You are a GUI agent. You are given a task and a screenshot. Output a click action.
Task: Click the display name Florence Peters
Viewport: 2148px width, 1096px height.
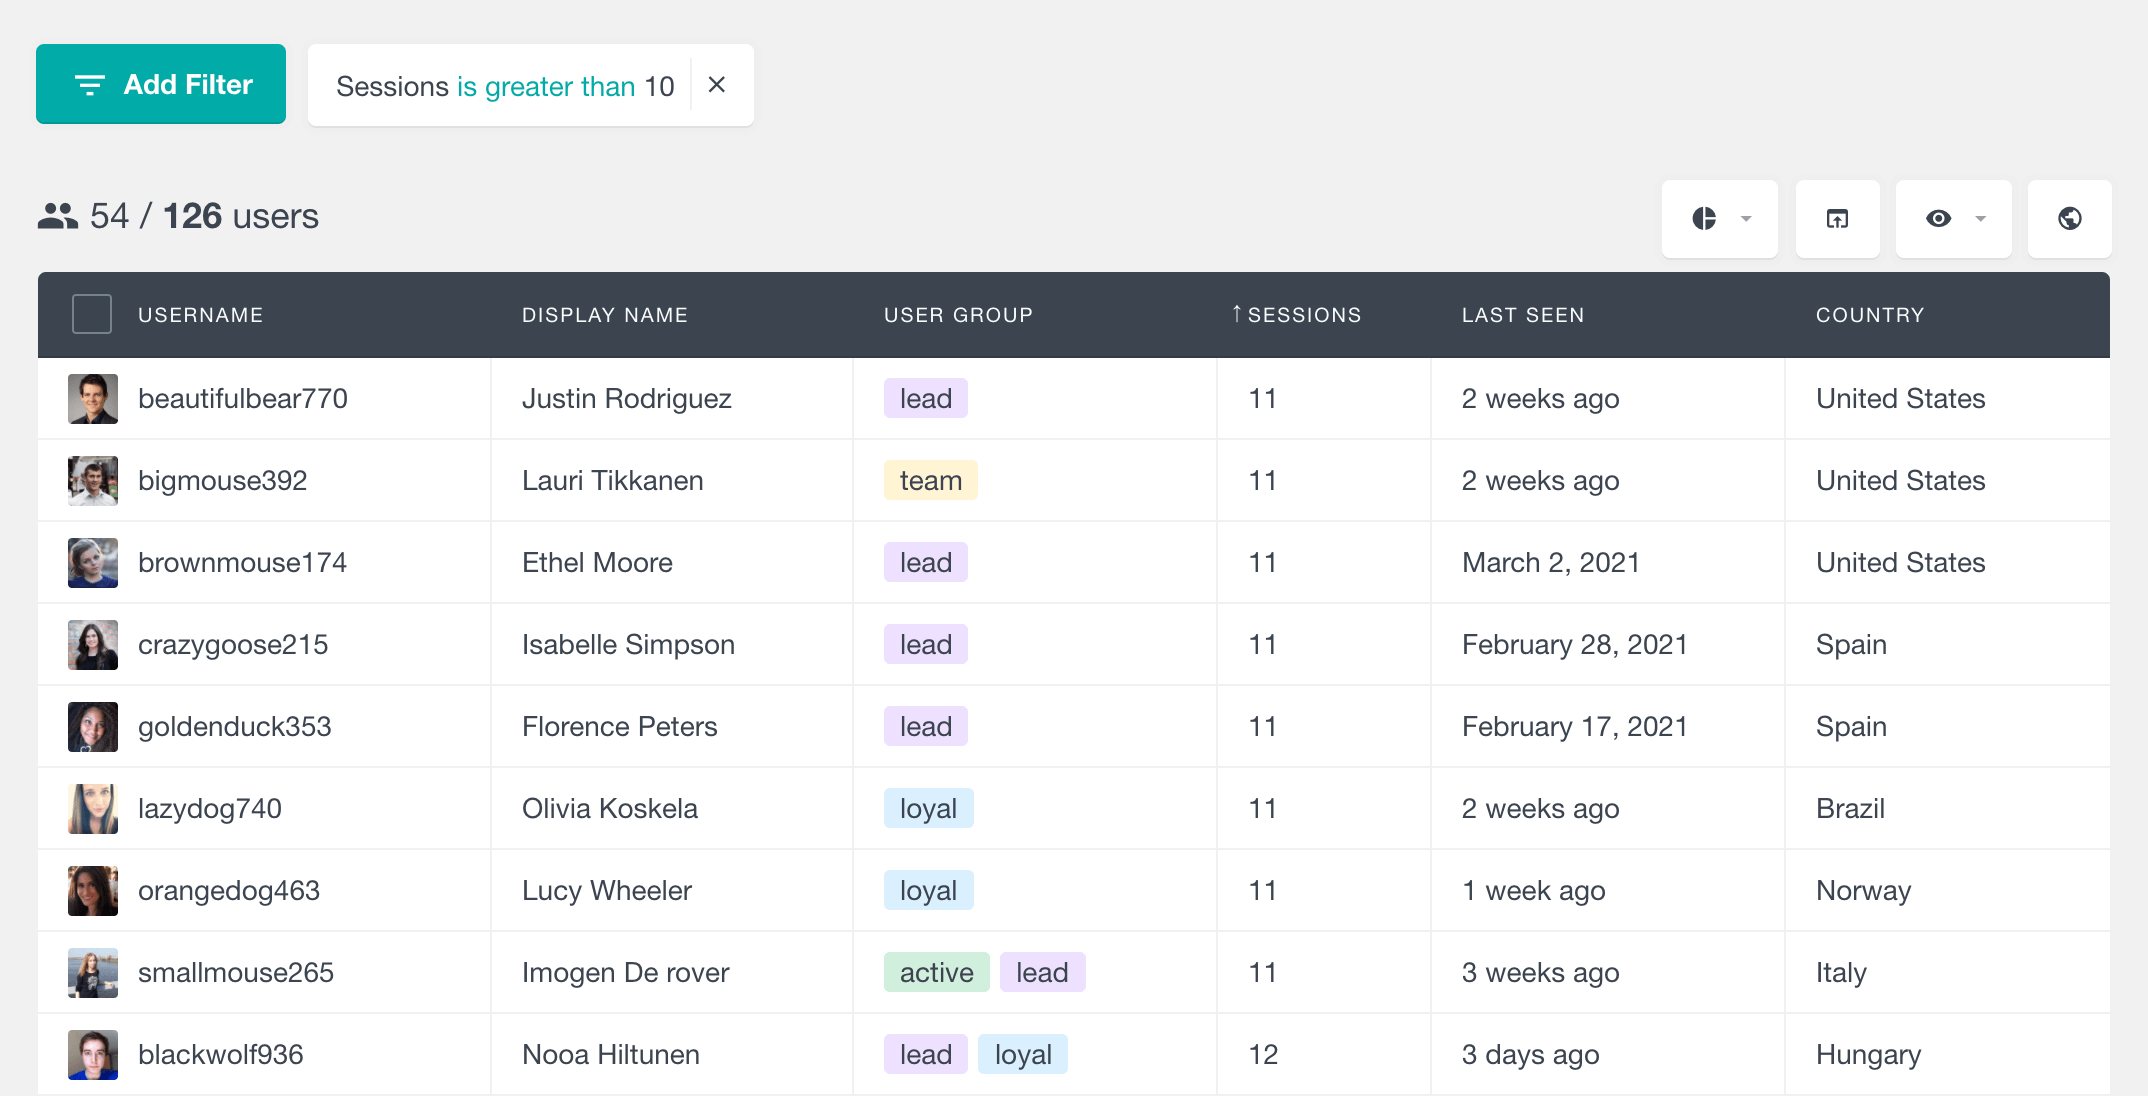620,727
